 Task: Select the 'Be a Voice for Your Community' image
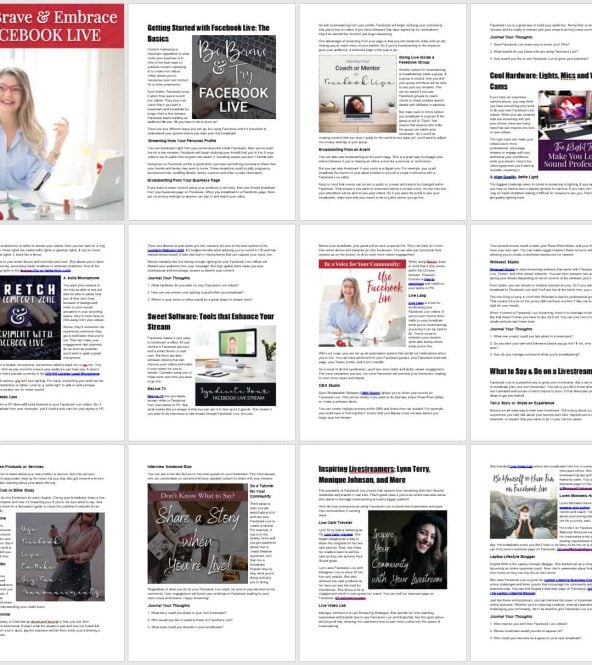362,303
